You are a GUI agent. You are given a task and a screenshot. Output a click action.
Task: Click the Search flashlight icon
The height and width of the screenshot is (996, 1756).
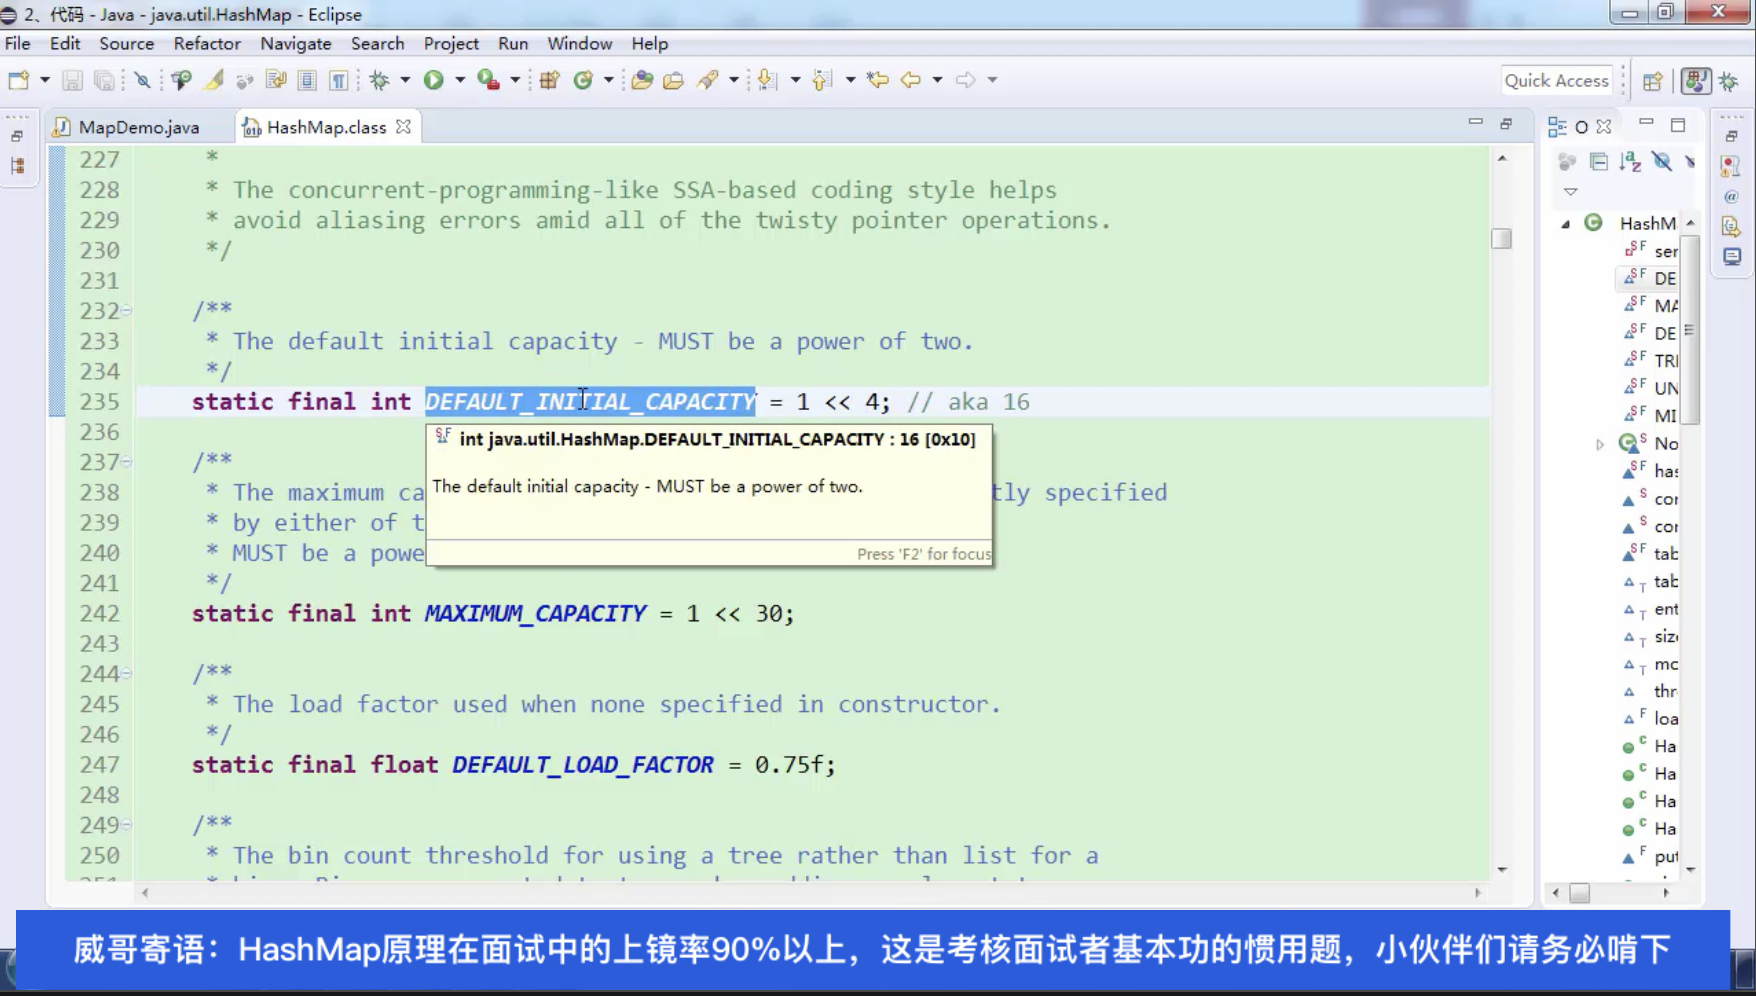point(708,80)
